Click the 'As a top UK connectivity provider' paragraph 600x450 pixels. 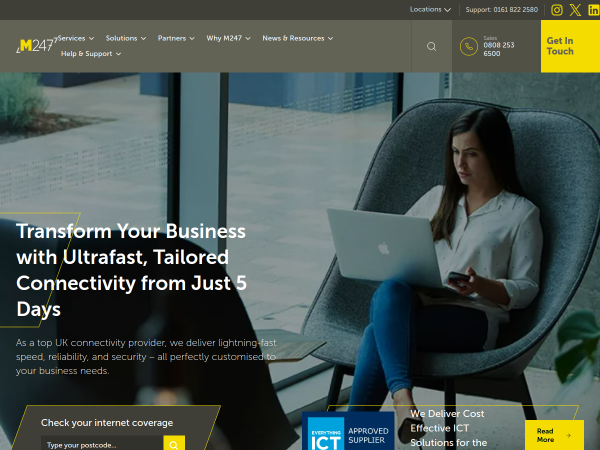(146, 357)
